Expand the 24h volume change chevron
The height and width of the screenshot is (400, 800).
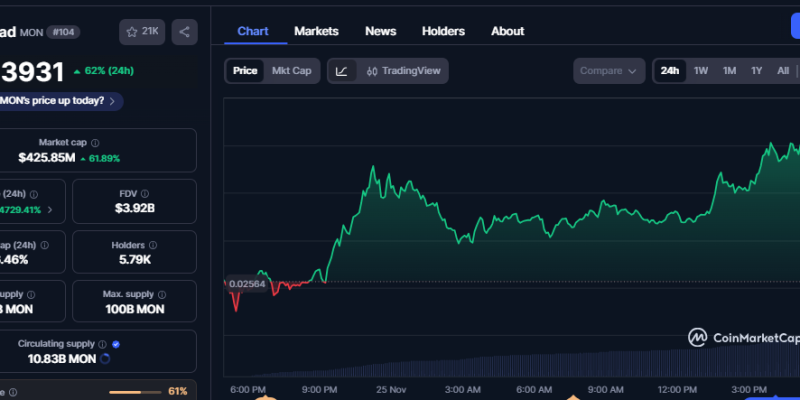(x=50, y=210)
